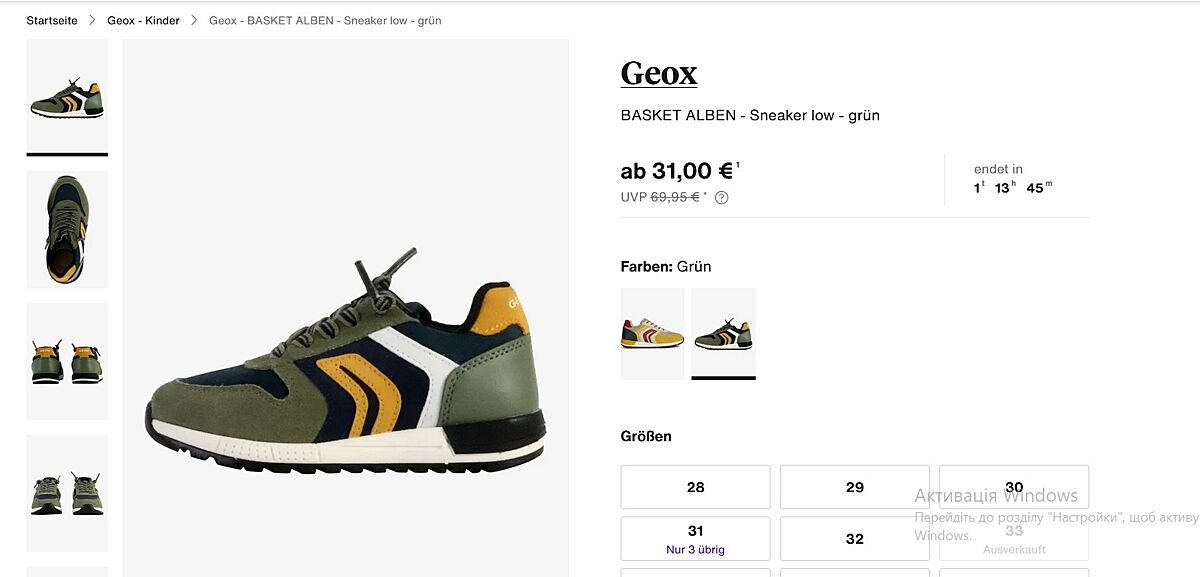
Task: Choose size 32
Action: 854,538
